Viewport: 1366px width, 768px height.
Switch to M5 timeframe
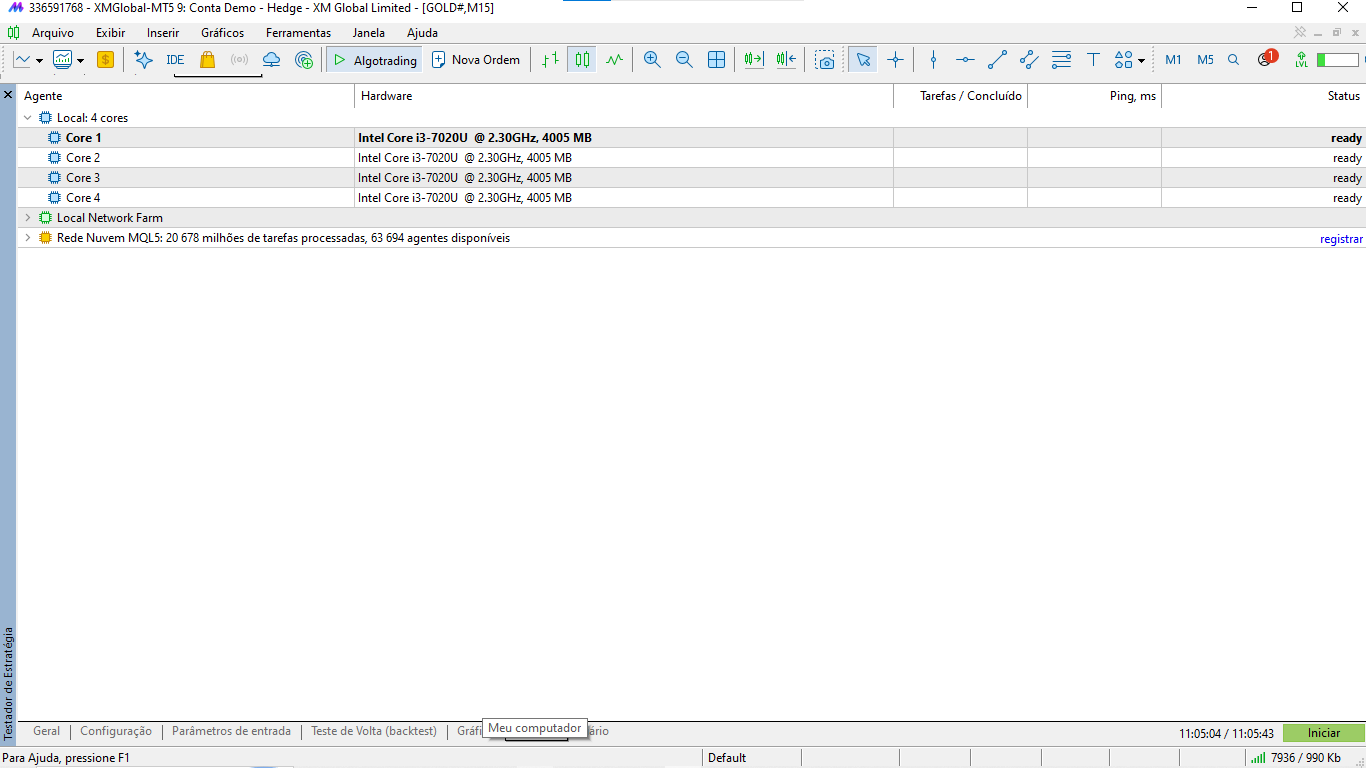1205,60
